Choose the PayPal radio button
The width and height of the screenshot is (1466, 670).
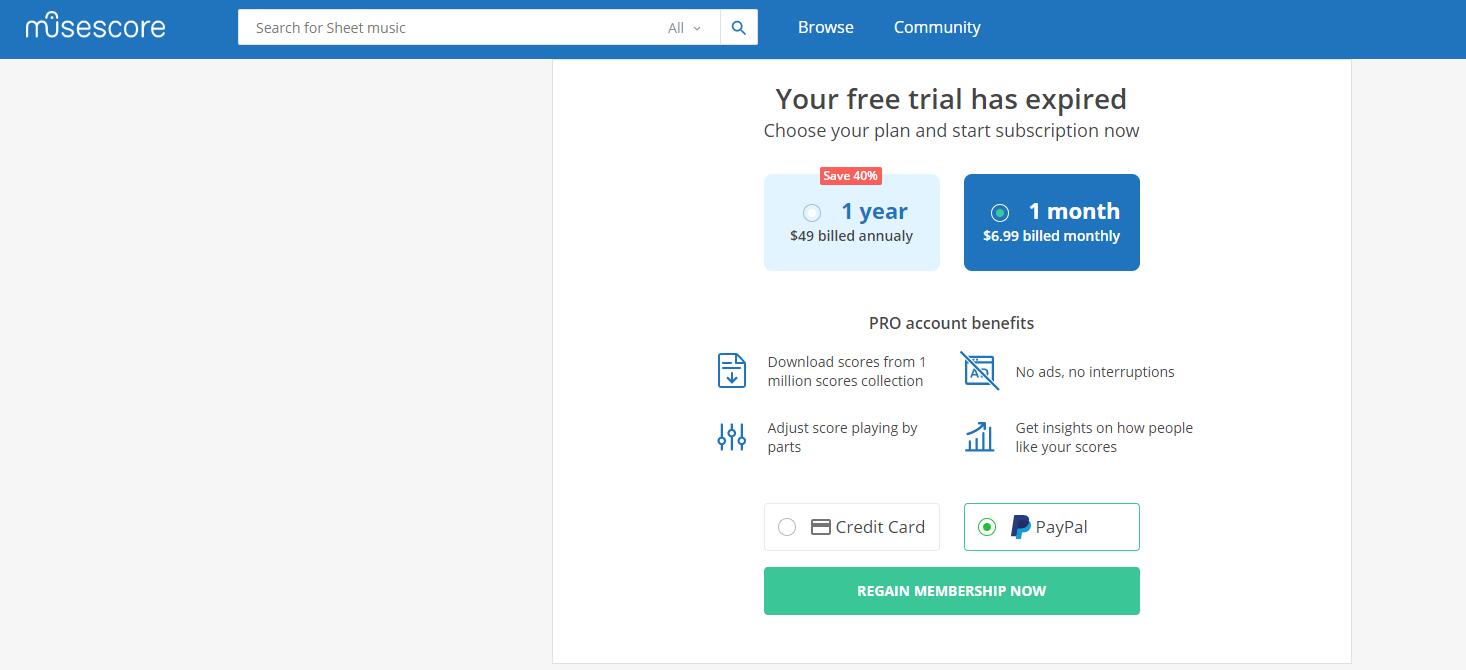(987, 527)
